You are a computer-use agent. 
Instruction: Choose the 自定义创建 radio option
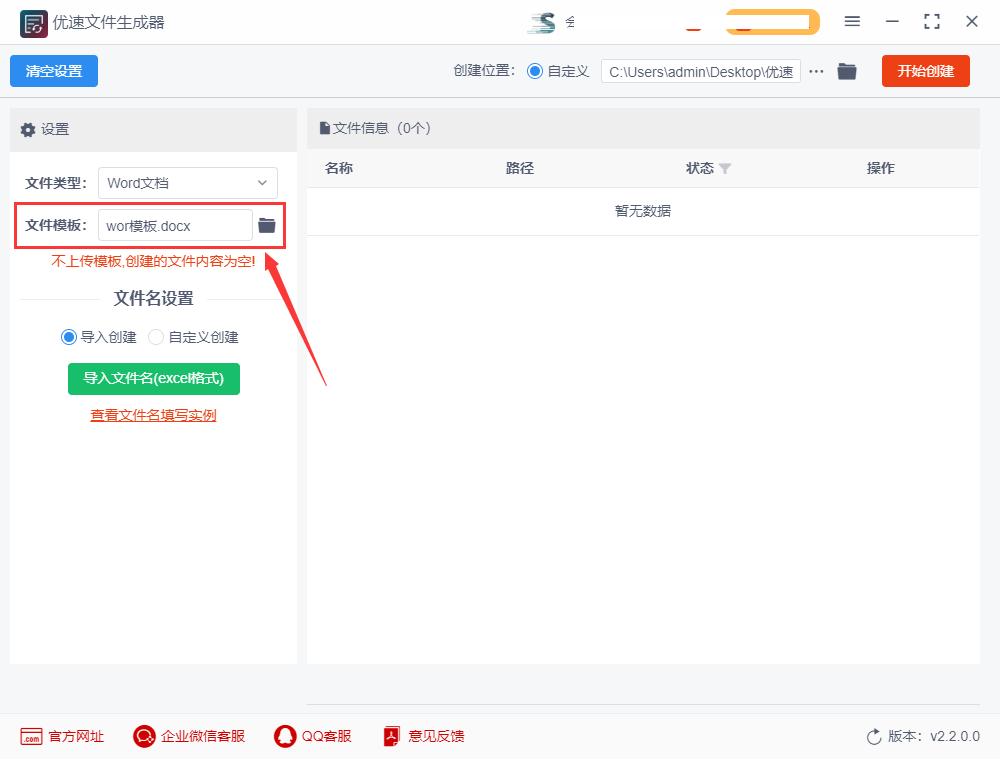[x=156, y=337]
